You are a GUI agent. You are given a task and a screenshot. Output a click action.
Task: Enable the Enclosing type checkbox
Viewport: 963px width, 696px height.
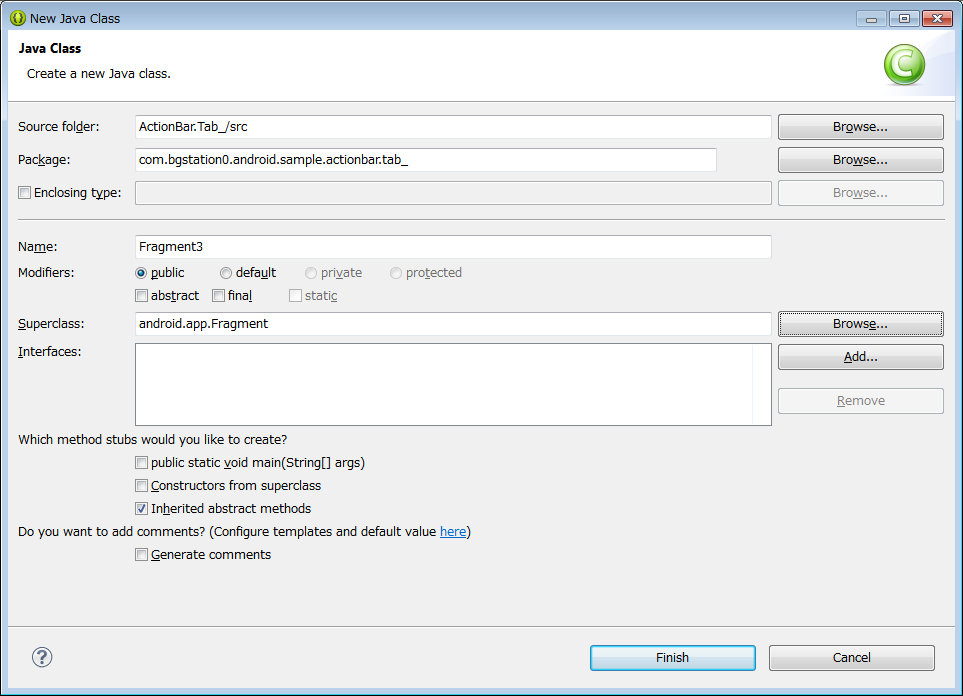coord(25,193)
